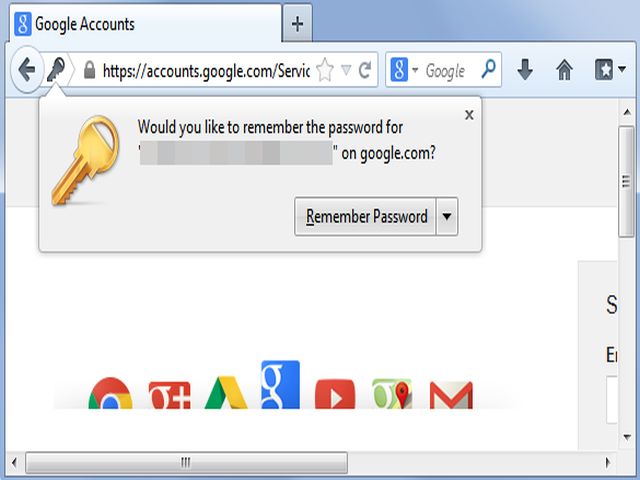Open the URL history dropdown arrow

point(346,70)
